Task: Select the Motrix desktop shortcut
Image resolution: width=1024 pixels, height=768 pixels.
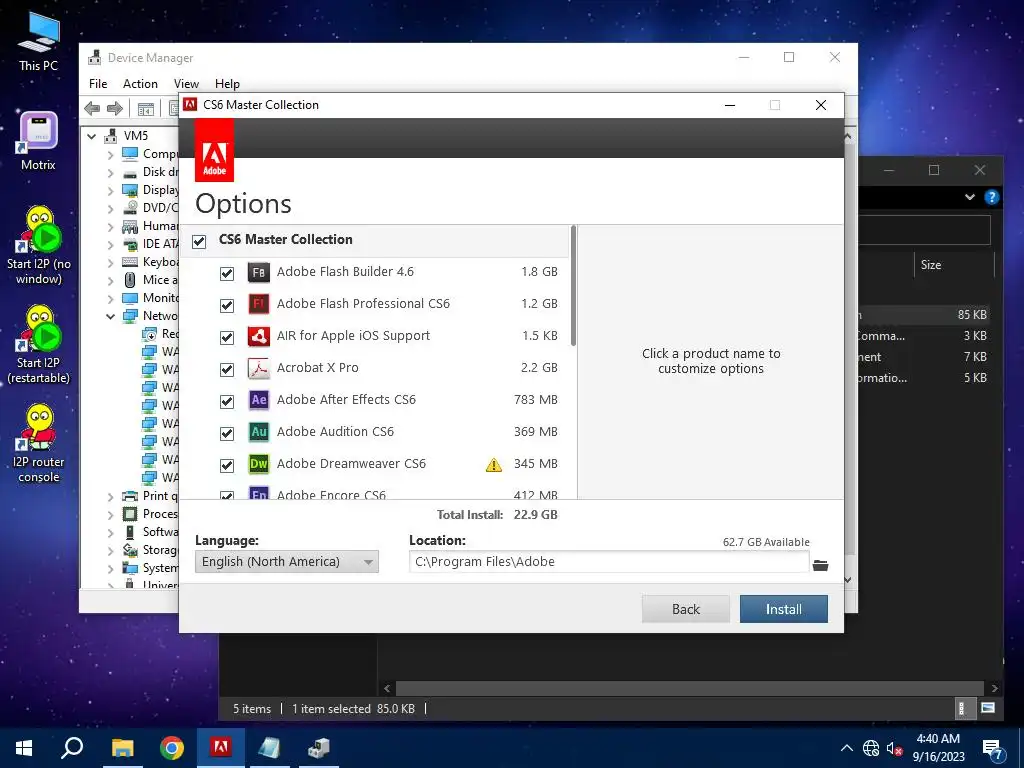Action: (38, 141)
